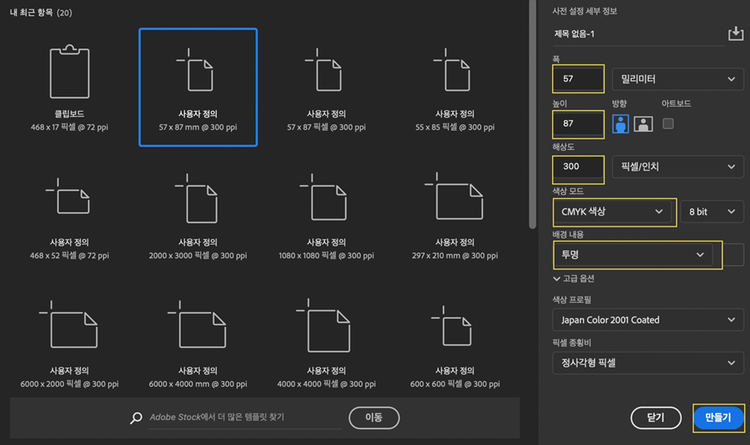Open the 투명 background contents dropdown
Screen dimensions: 750x445
(x=632, y=255)
